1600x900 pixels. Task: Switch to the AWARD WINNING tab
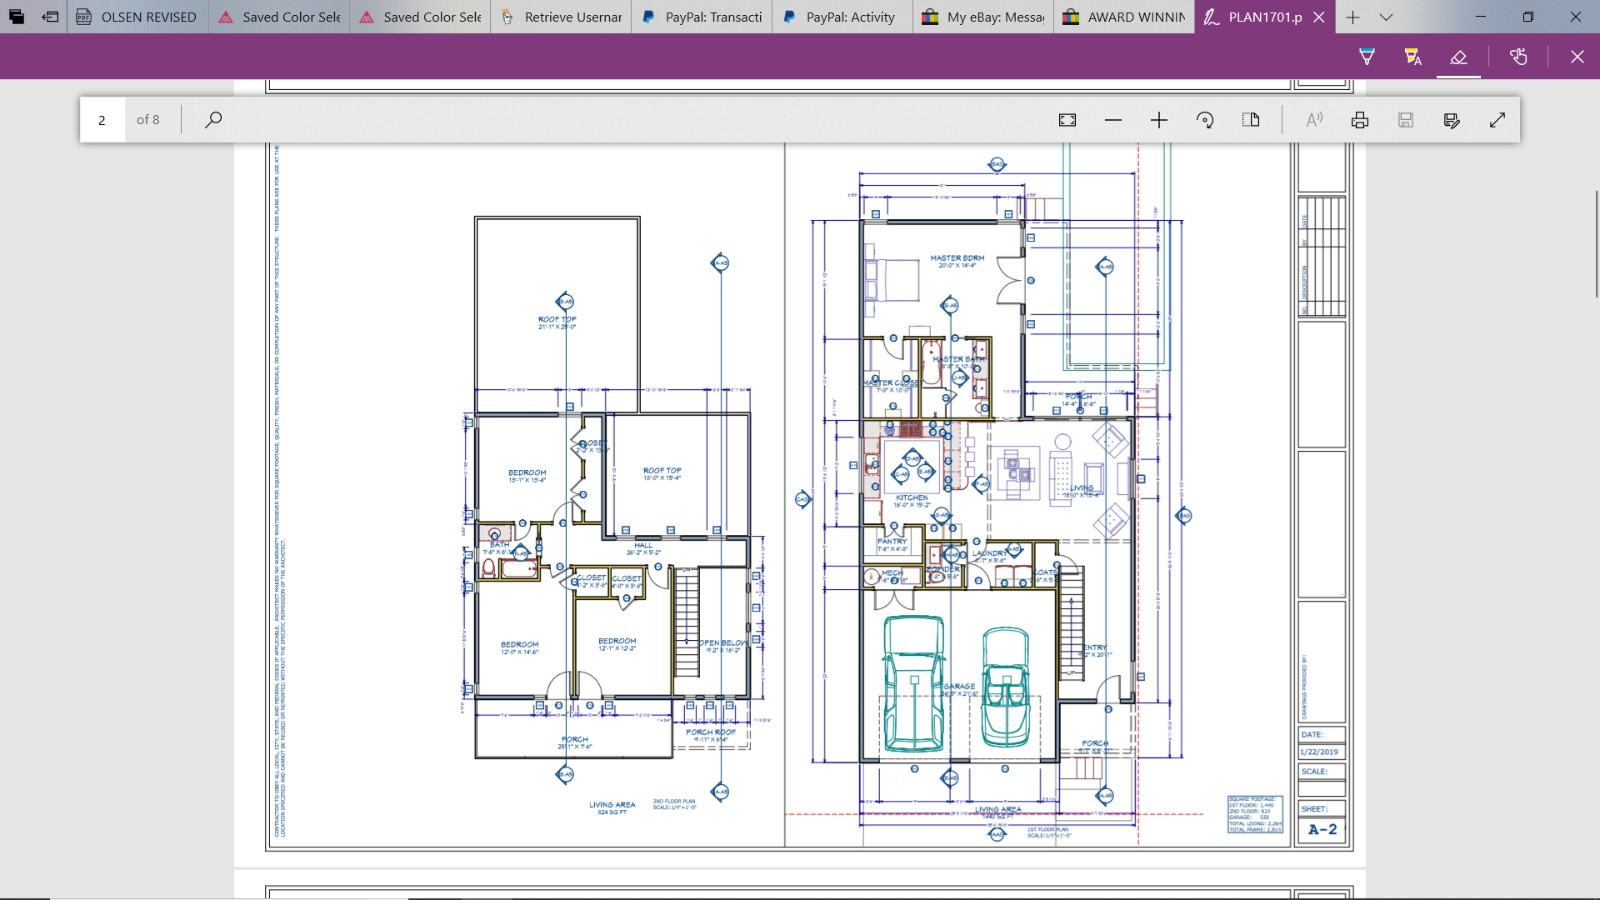[1125, 17]
